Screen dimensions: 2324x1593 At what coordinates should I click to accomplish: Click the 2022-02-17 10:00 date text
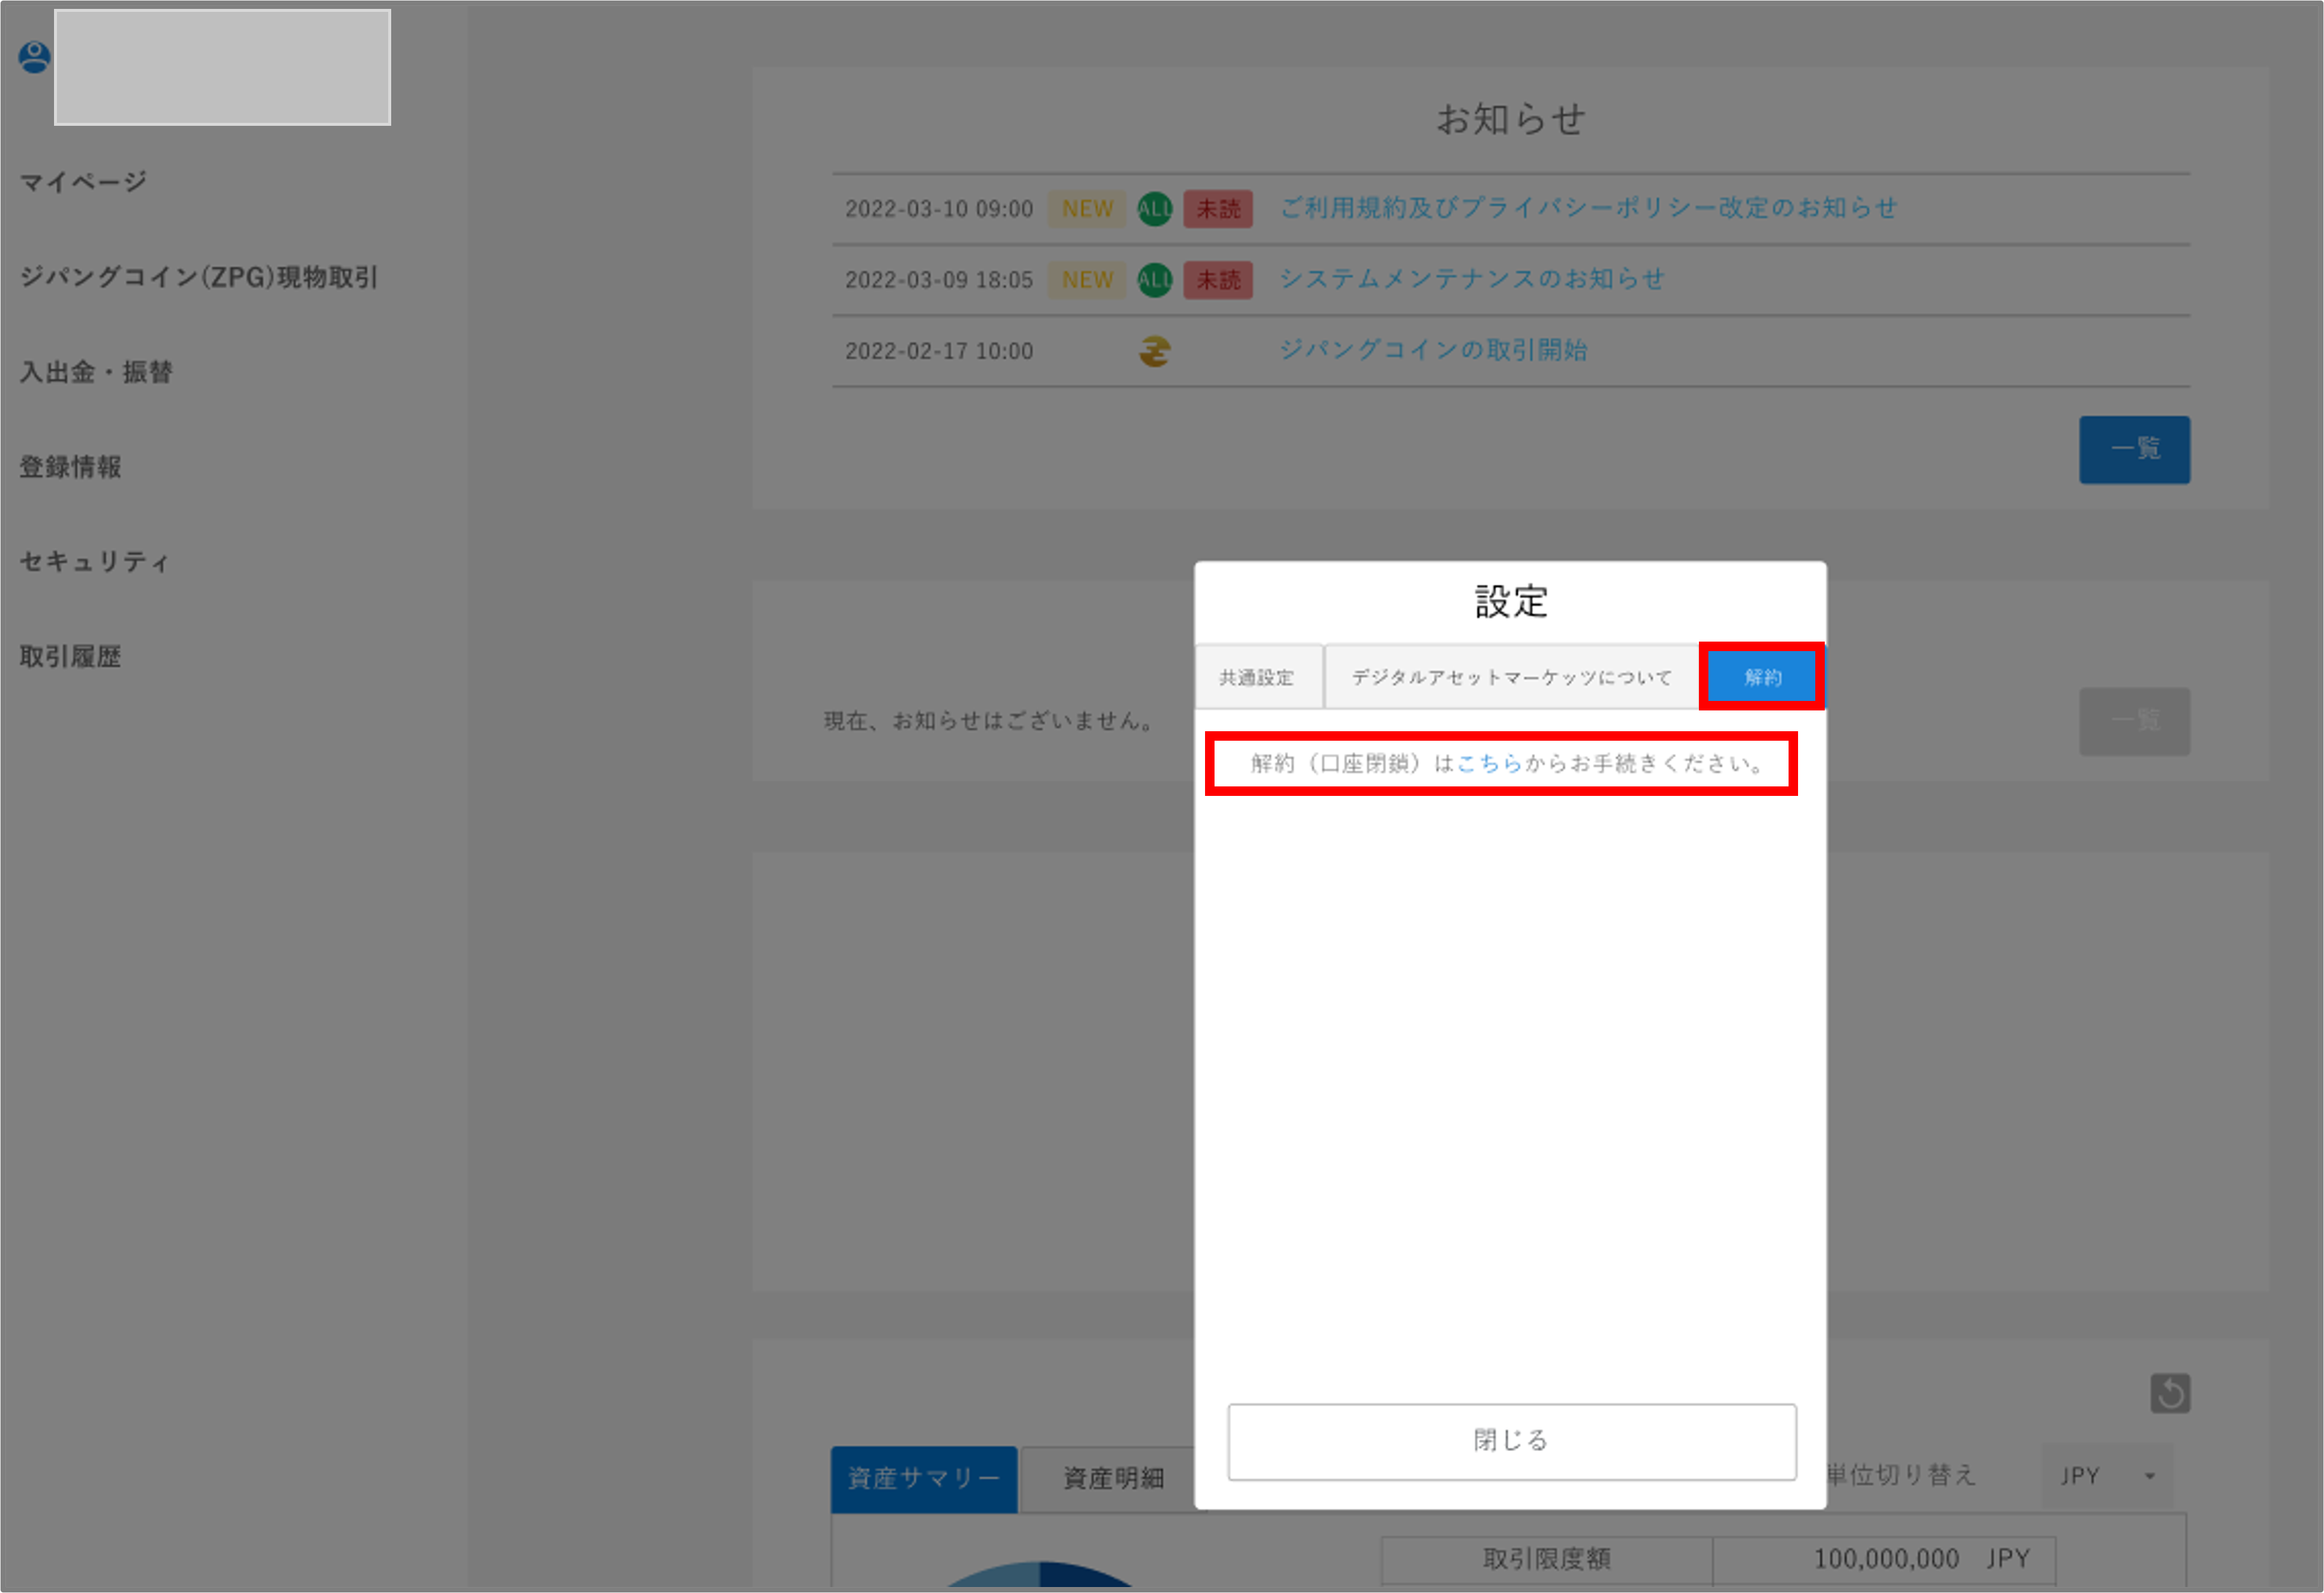click(938, 351)
